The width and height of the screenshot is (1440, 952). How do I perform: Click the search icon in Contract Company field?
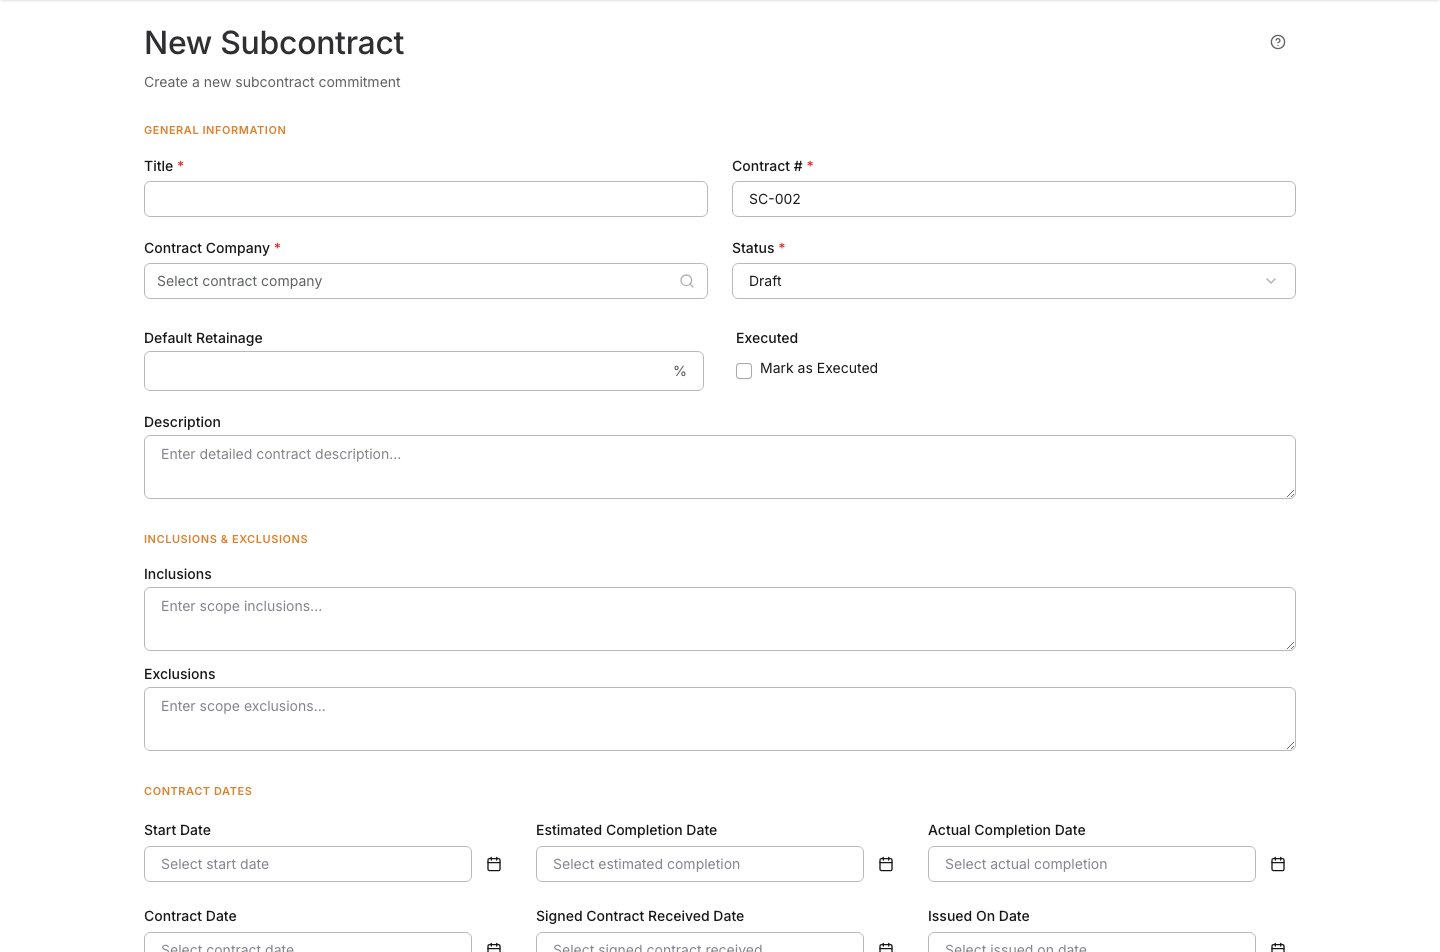tap(687, 281)
